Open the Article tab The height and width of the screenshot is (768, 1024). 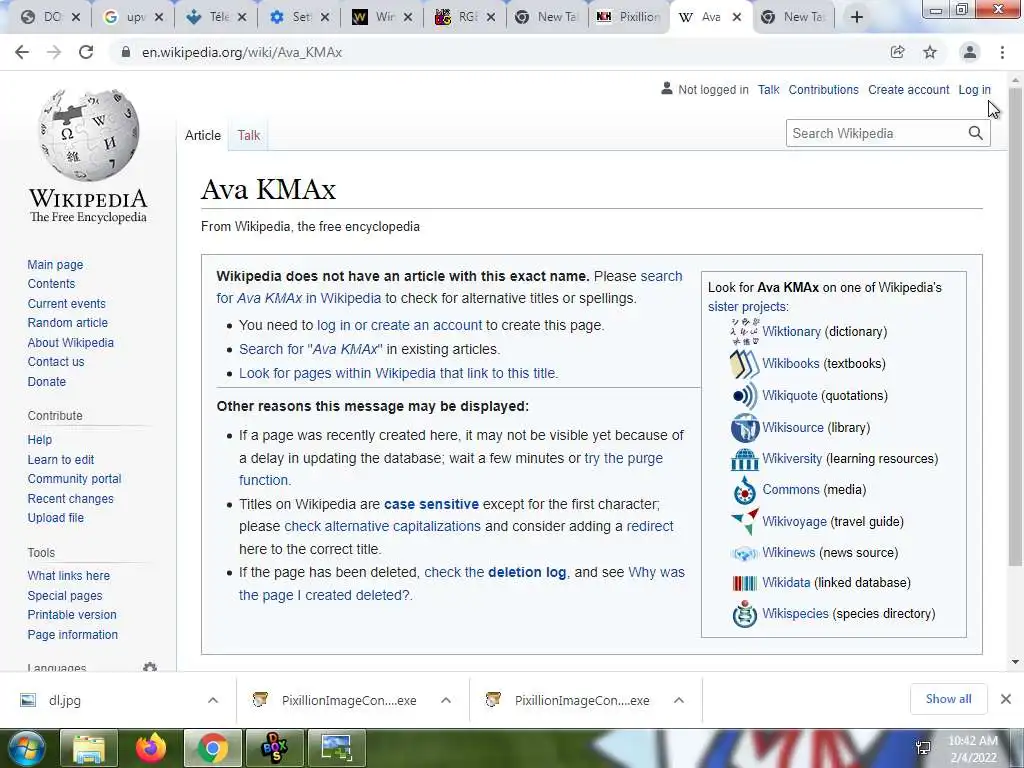coord(202,135)
